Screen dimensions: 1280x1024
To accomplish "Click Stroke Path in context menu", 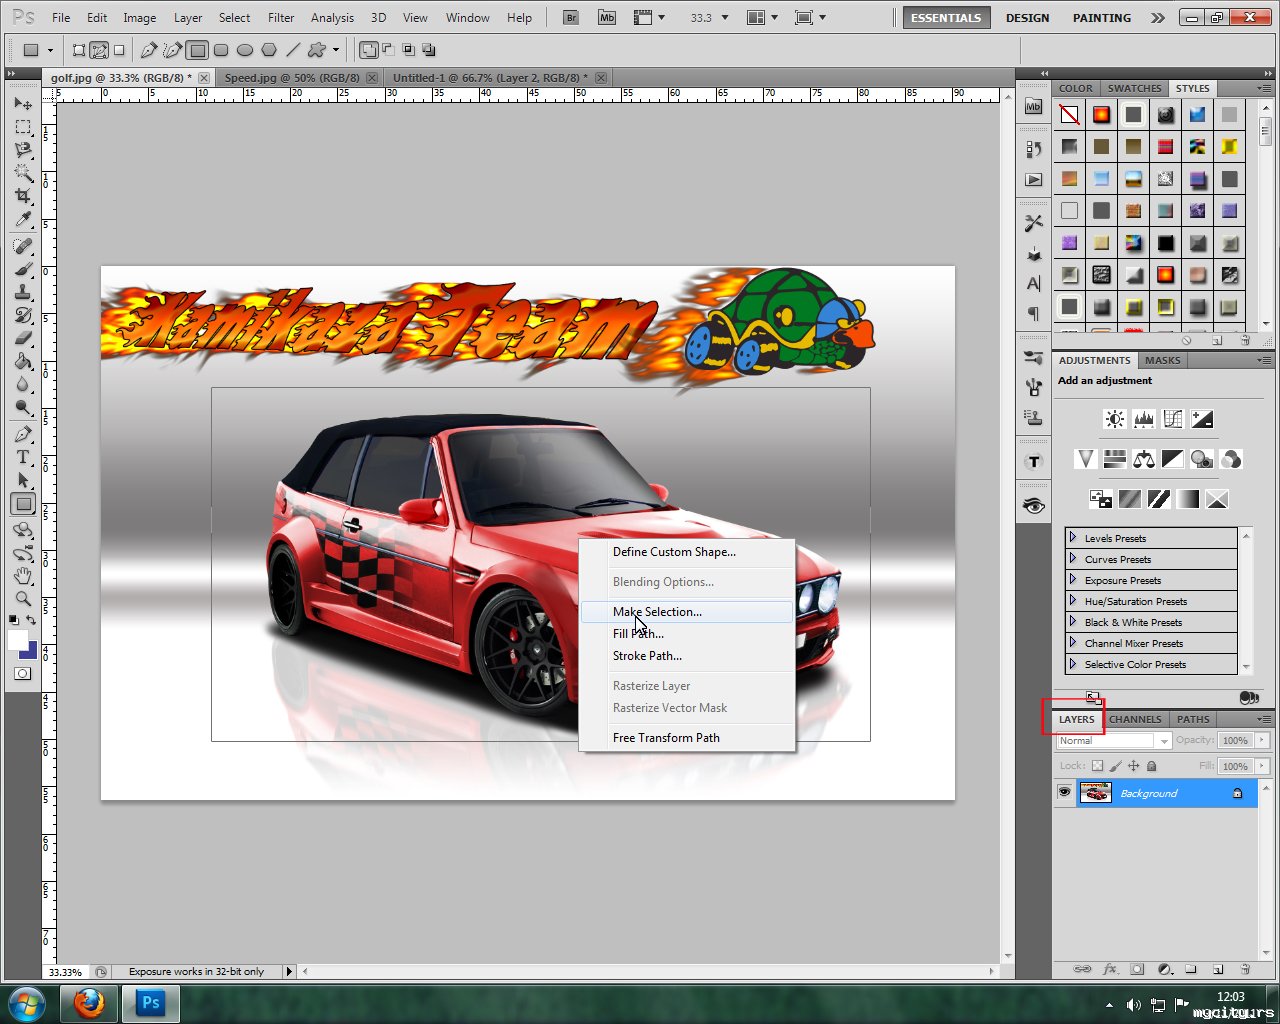I will tap(647, 656).
